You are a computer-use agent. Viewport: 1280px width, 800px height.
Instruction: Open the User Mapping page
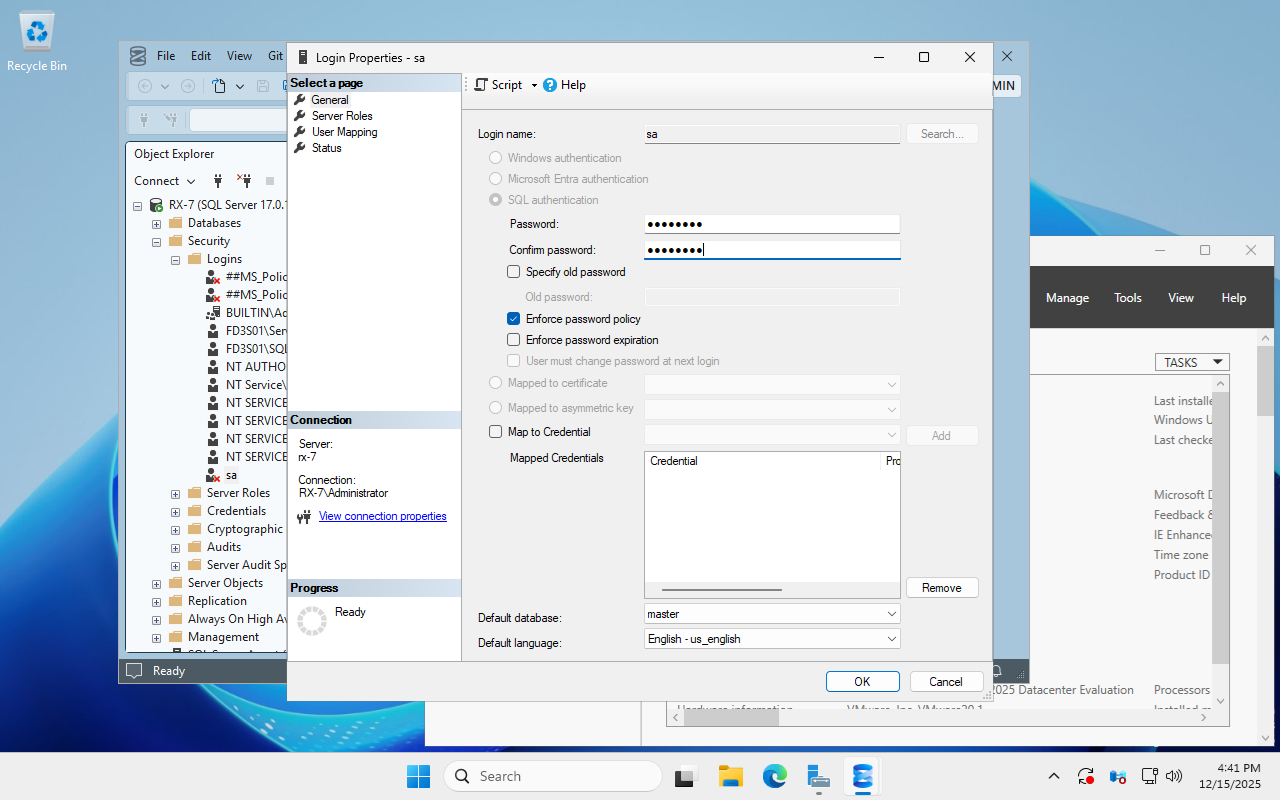tap(344, 131)
